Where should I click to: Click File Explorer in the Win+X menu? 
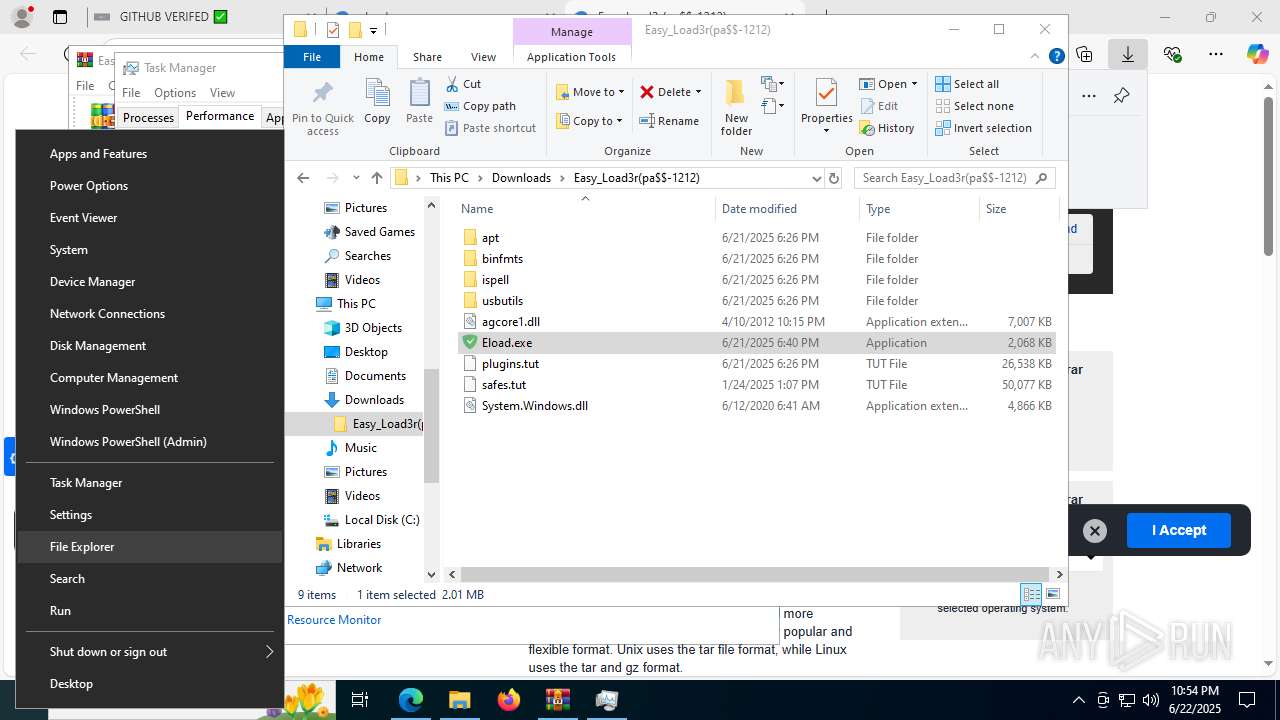(x=150, y=547)
